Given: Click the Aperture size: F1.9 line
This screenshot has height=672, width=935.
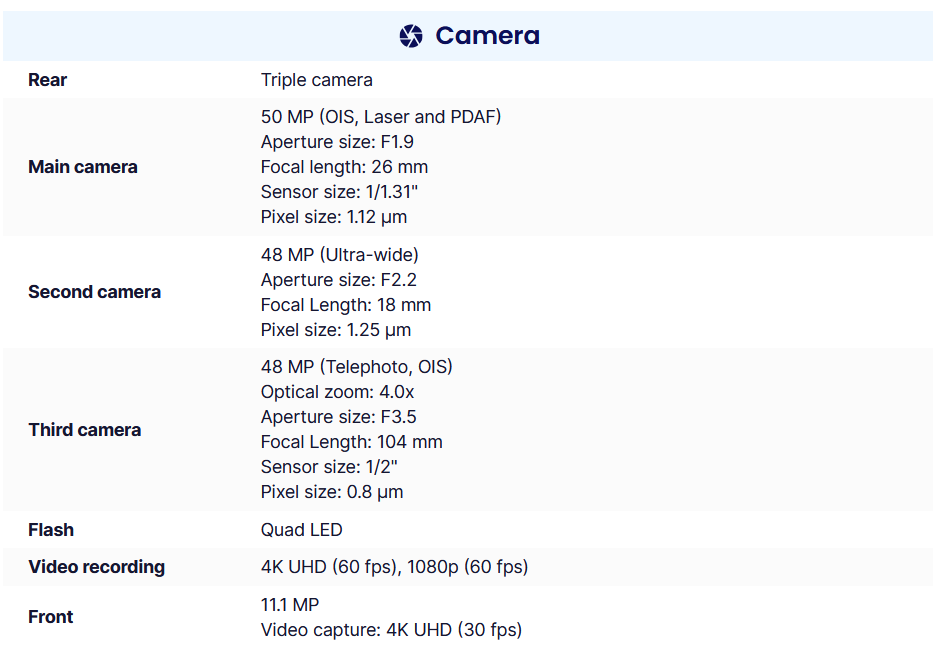Looking at the screenshot, I should click(x=337, y=142).
